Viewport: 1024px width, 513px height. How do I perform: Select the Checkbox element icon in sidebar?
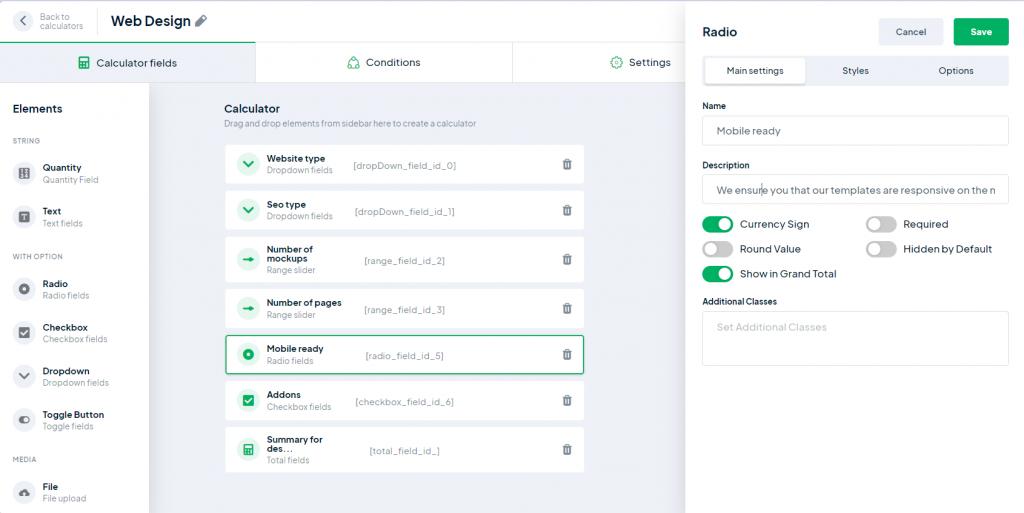coord(24,333)
